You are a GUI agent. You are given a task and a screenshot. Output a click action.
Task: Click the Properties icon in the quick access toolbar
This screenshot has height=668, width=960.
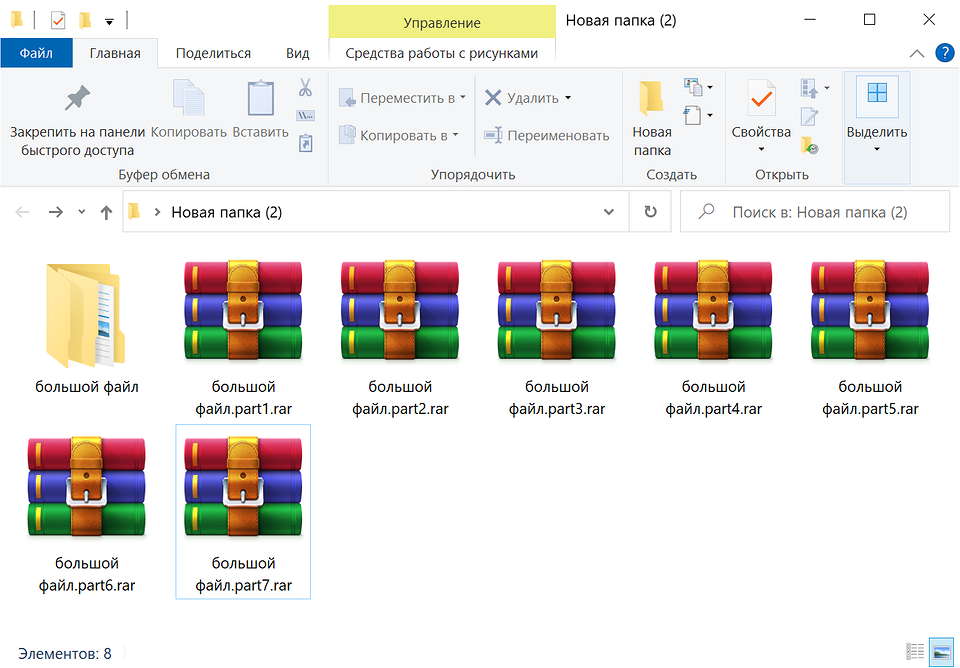click(x=58, y=20)
